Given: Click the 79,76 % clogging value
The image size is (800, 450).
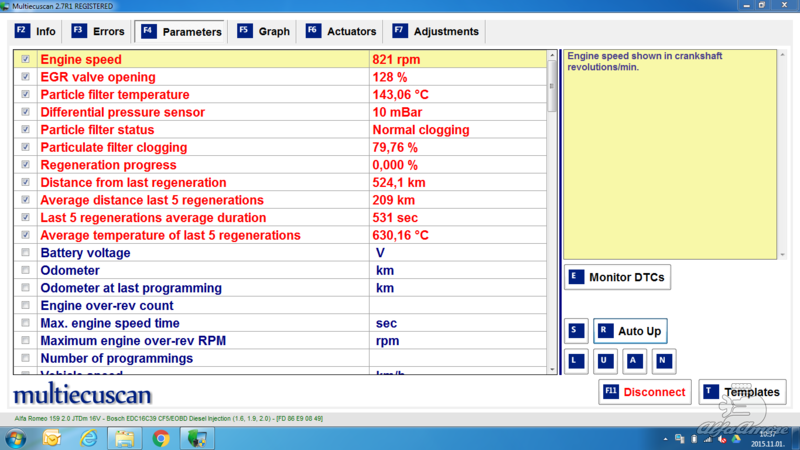Looking at the screenshot, I should click(395, 147).
